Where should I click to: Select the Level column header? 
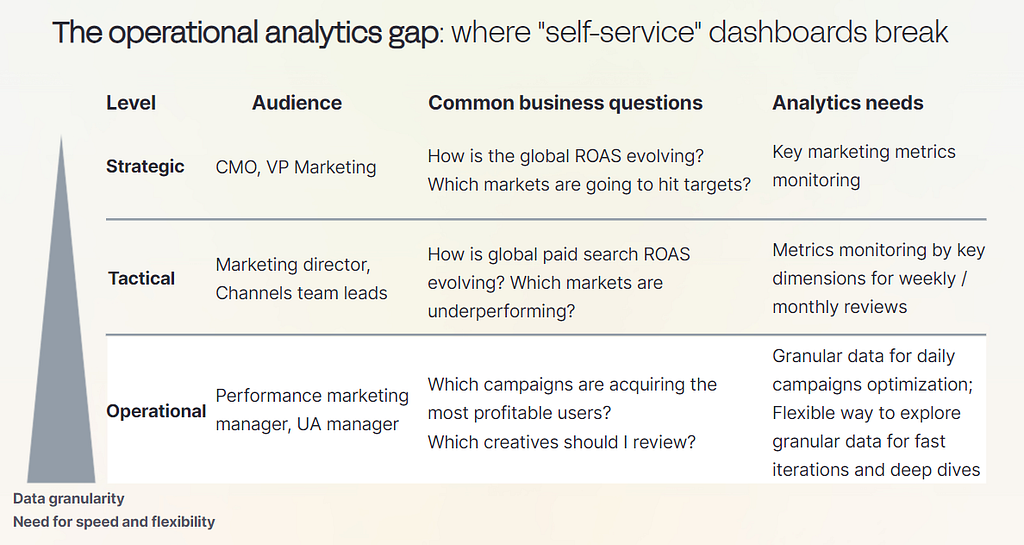[131, 103]
